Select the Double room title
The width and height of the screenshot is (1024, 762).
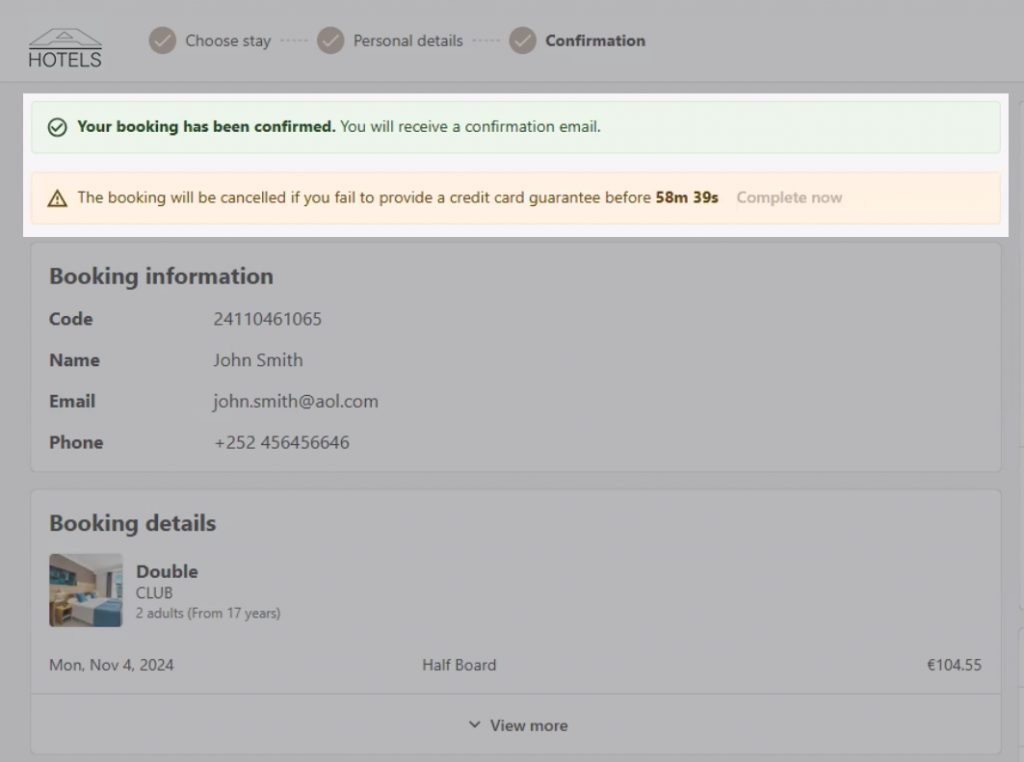click(167, 571)
